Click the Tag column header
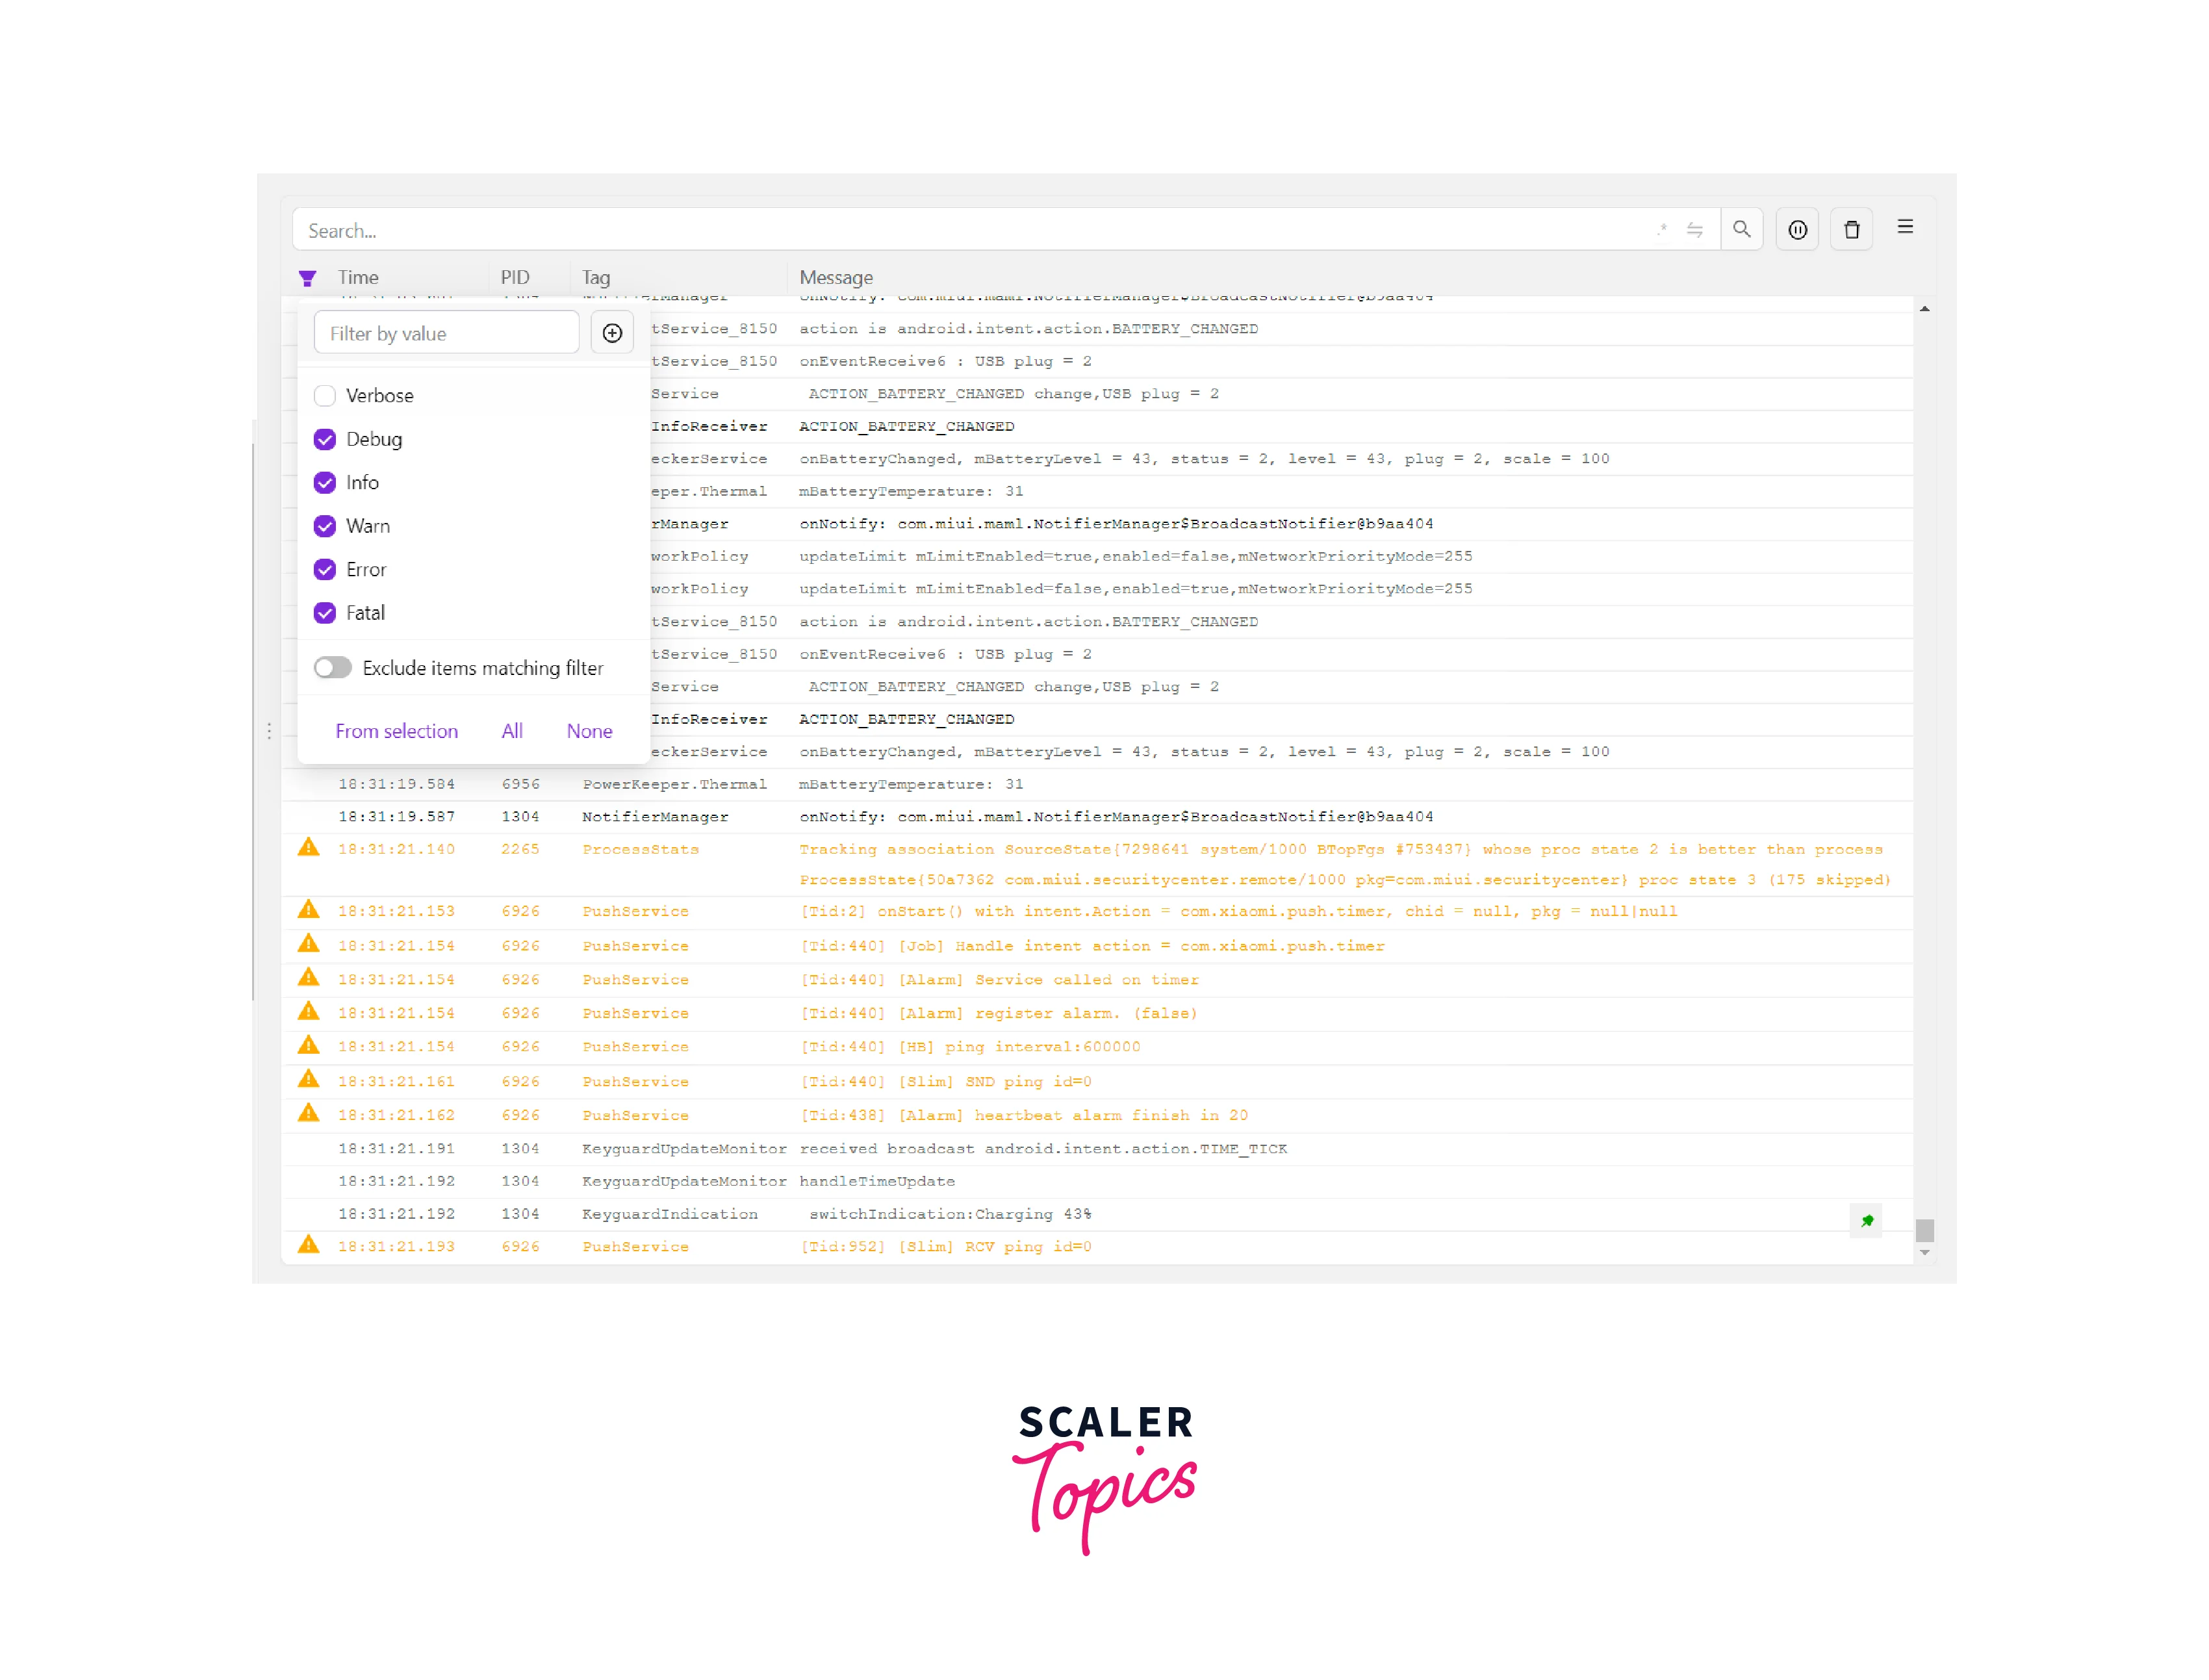This screenshot has width=2209, height=1680. (x=596, y=278)
